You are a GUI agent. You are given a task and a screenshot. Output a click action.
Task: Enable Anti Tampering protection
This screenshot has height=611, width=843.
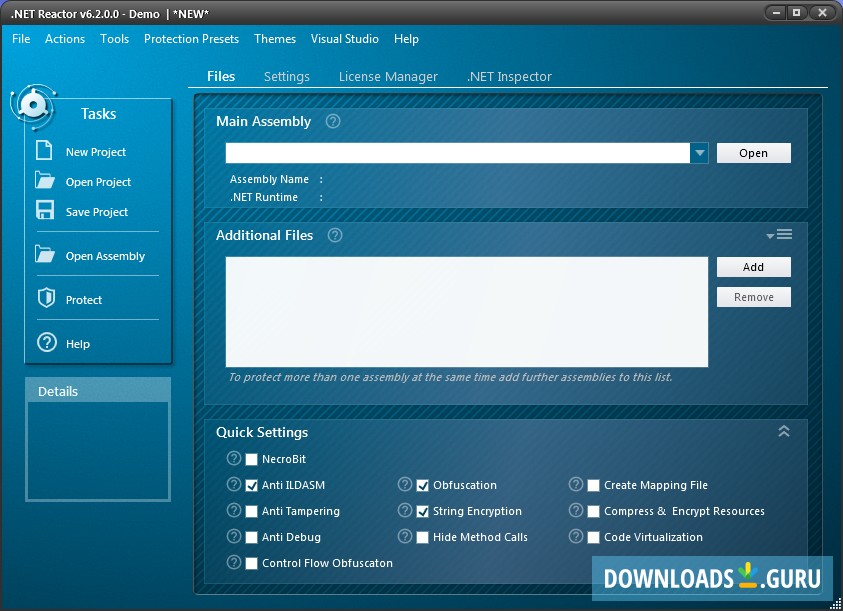[x=251, y=511]
